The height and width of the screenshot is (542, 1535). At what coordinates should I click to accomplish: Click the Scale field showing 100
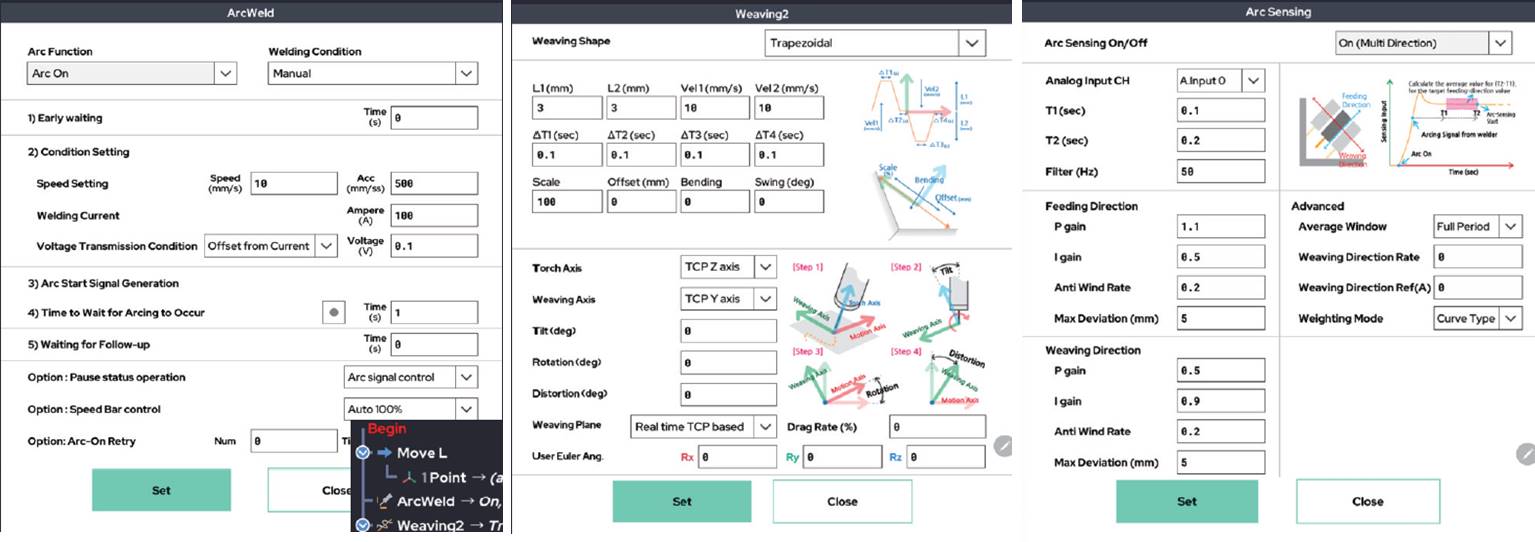[x=567, y=202]
